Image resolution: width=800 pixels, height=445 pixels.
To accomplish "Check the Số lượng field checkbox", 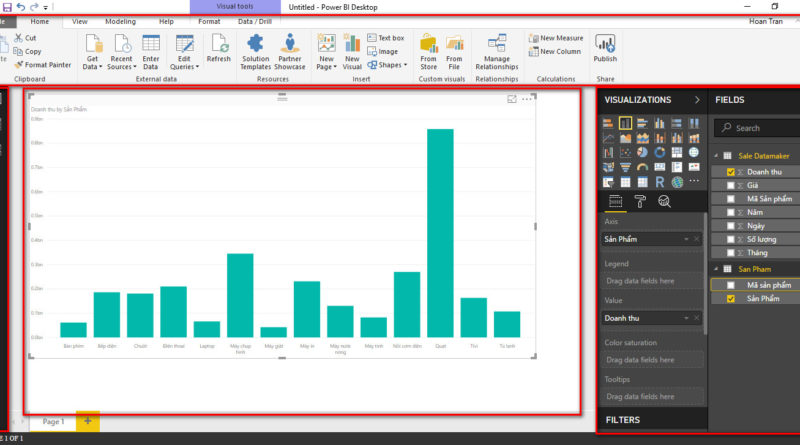I will (731, 240).
